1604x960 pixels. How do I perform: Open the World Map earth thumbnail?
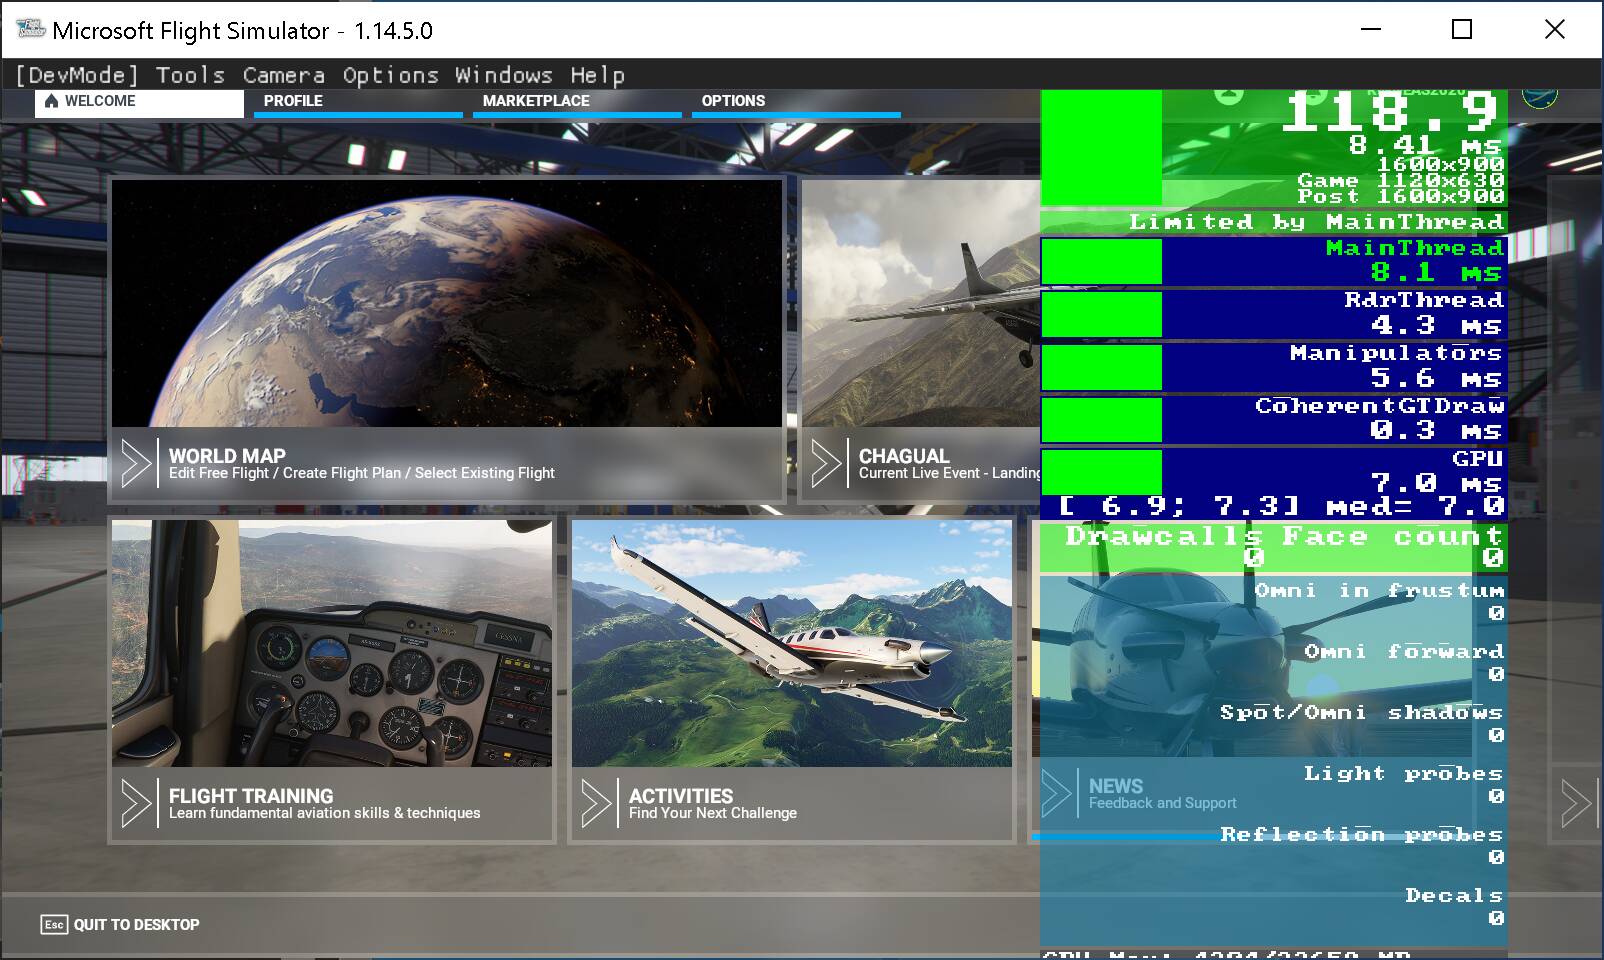[x=446, y=303]
